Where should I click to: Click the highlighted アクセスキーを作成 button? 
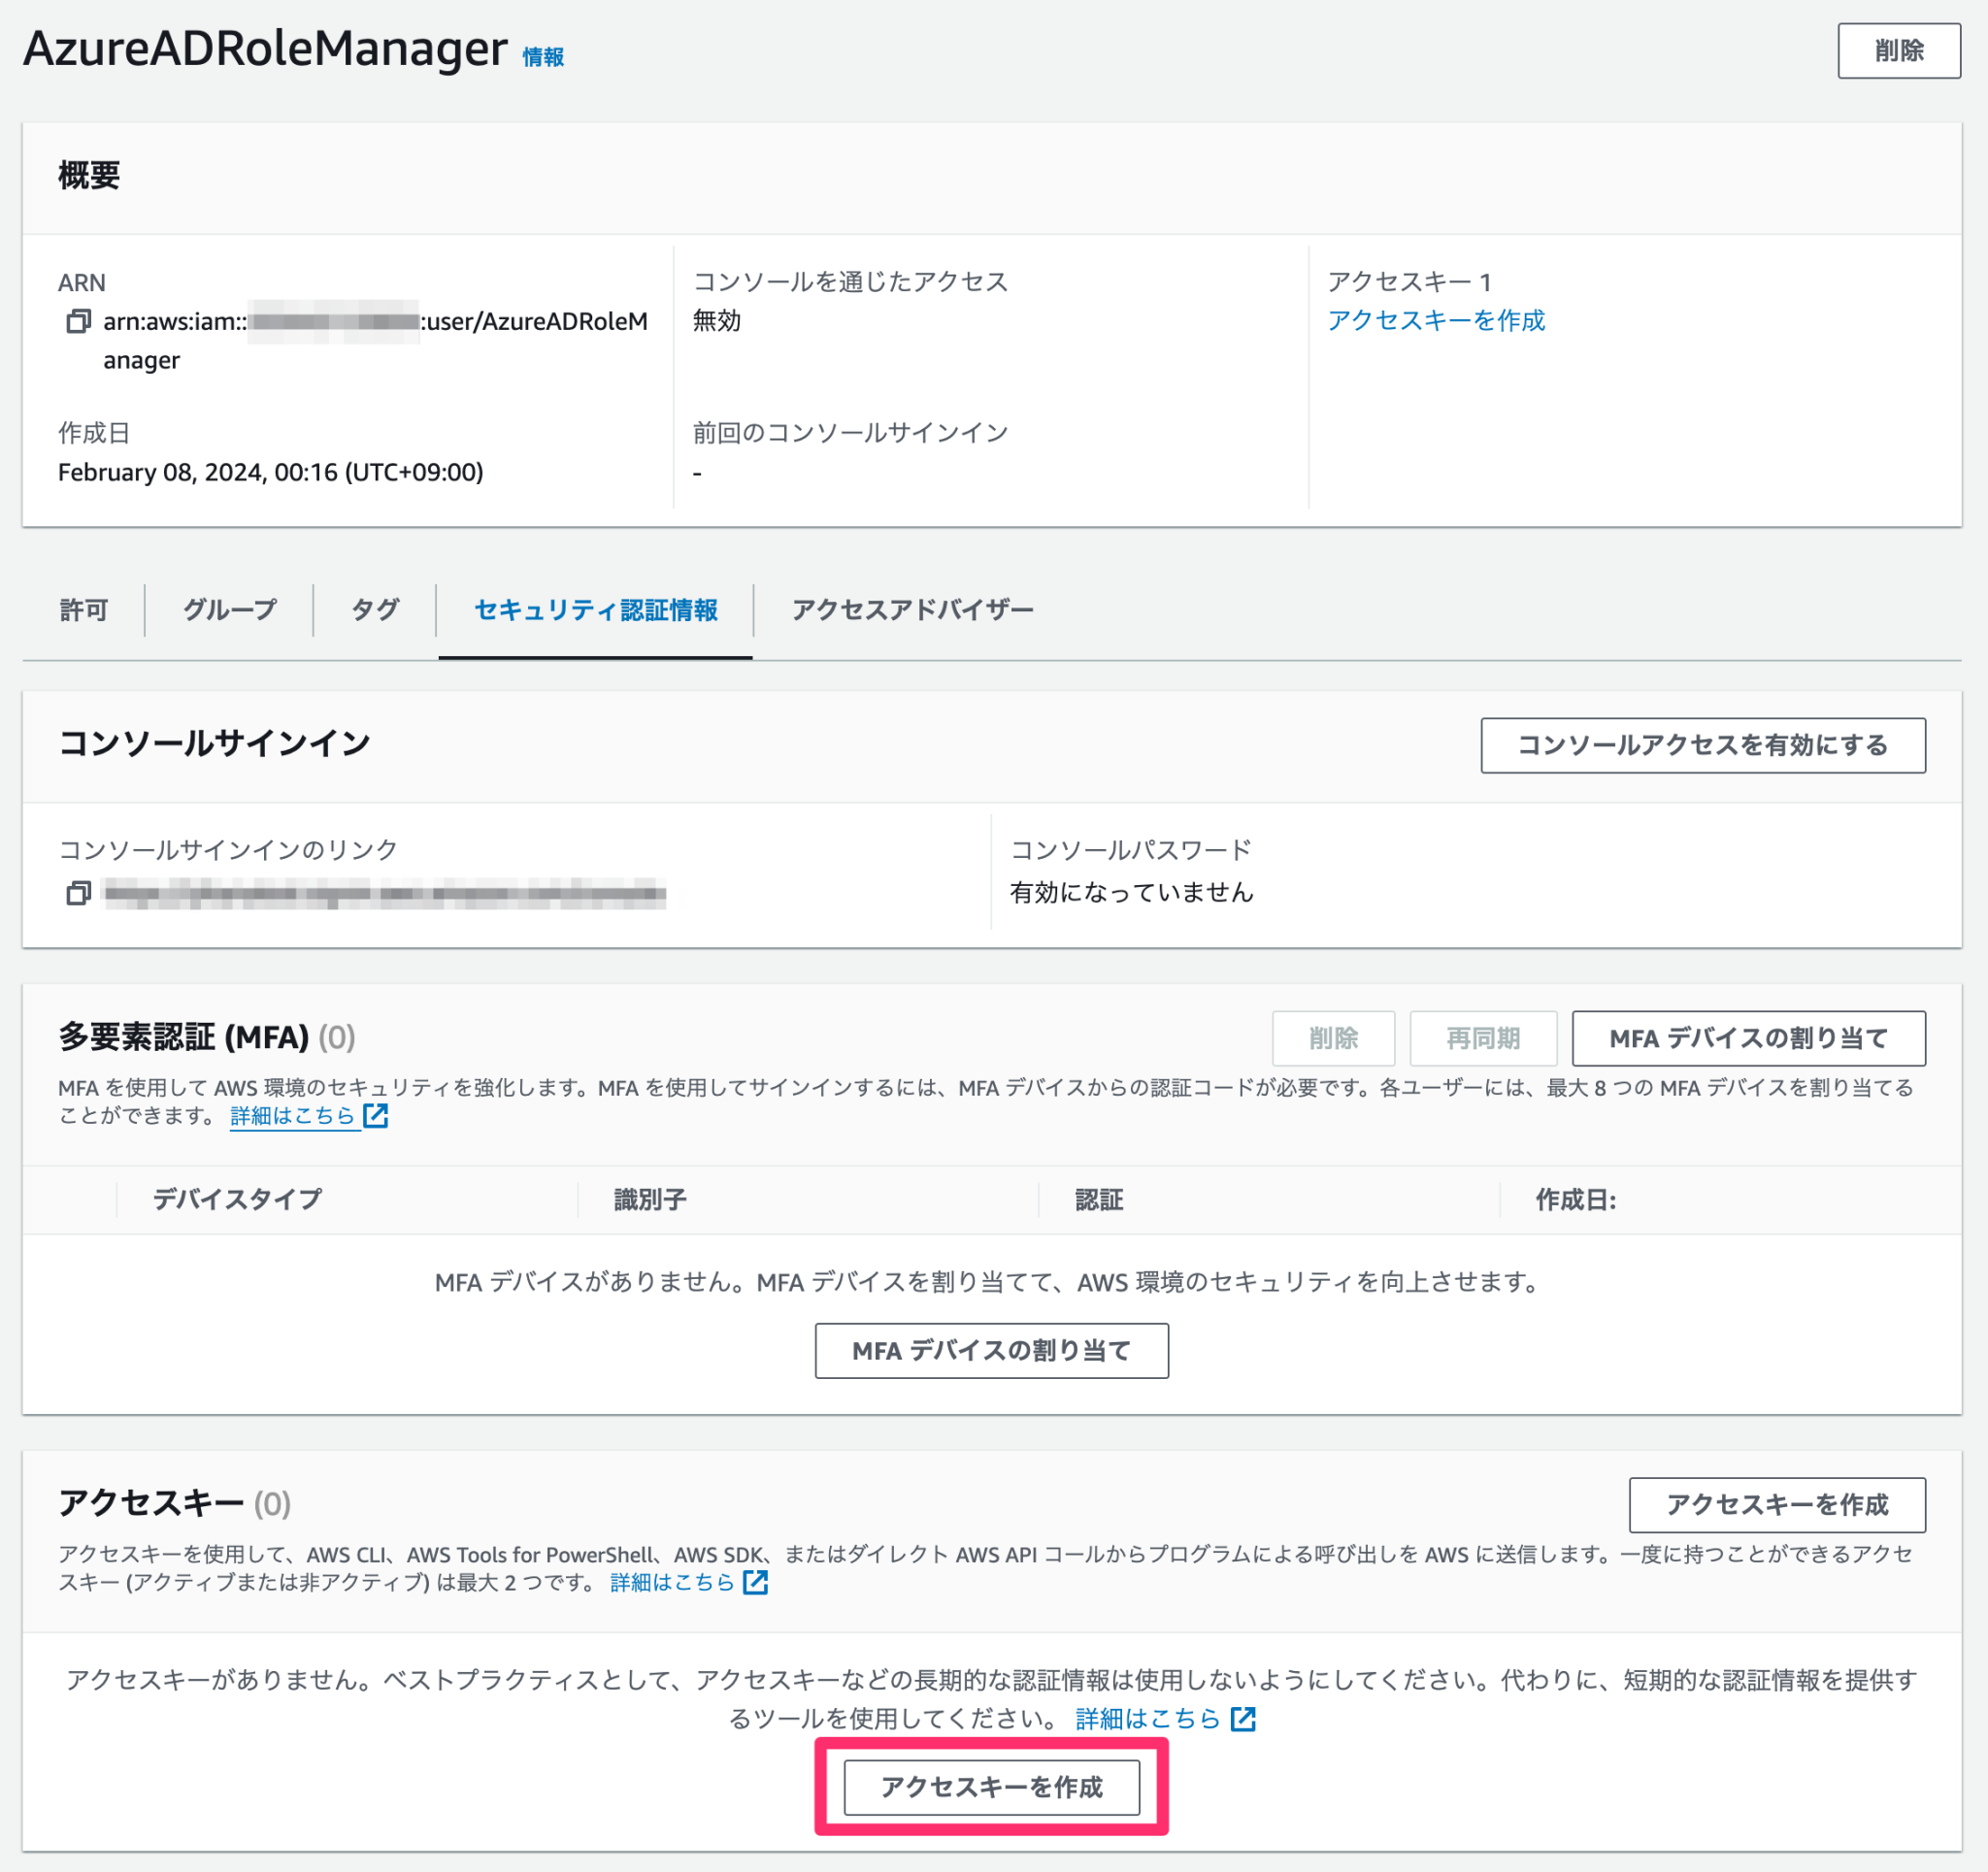[991, 1786]
